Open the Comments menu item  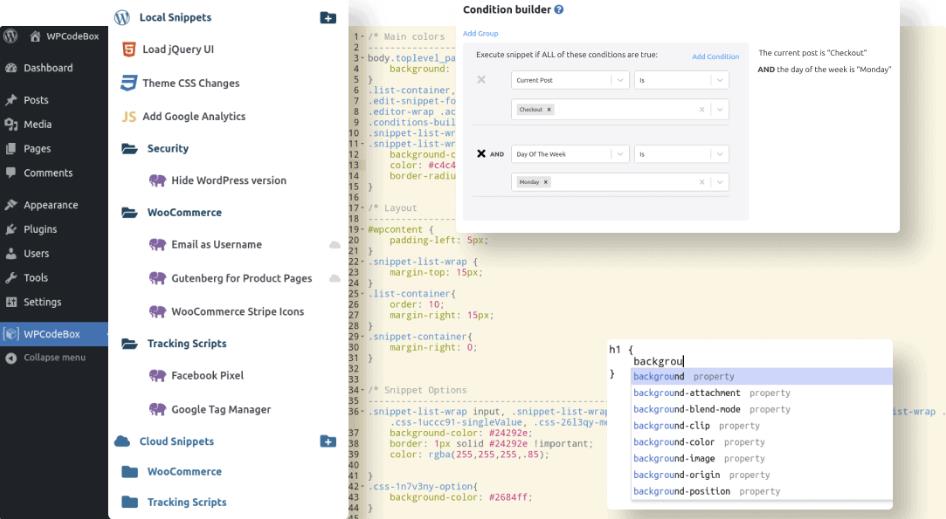[48, 173]
